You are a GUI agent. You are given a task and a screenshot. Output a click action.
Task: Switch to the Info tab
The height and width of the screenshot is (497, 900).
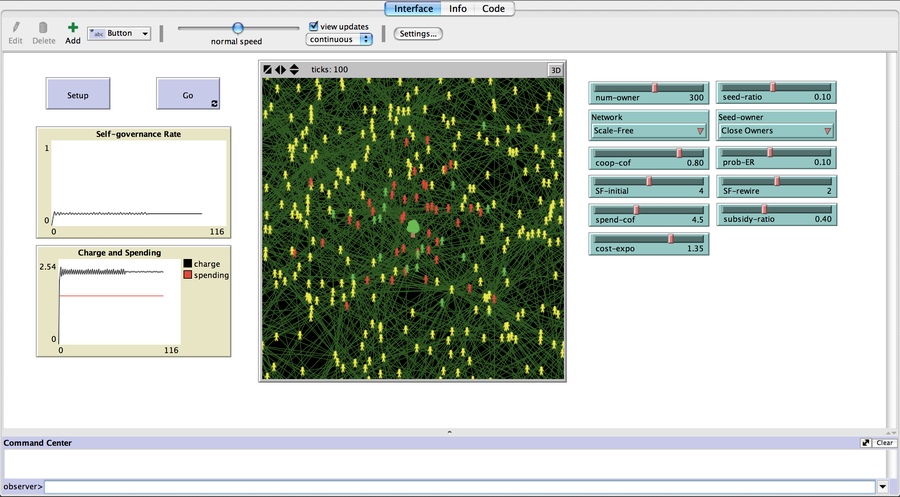click(x=457, y=8)
